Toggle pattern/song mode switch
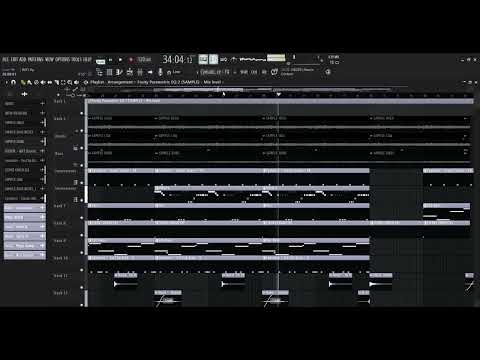This screenshot has height=360, width=480. coord(100,61)
